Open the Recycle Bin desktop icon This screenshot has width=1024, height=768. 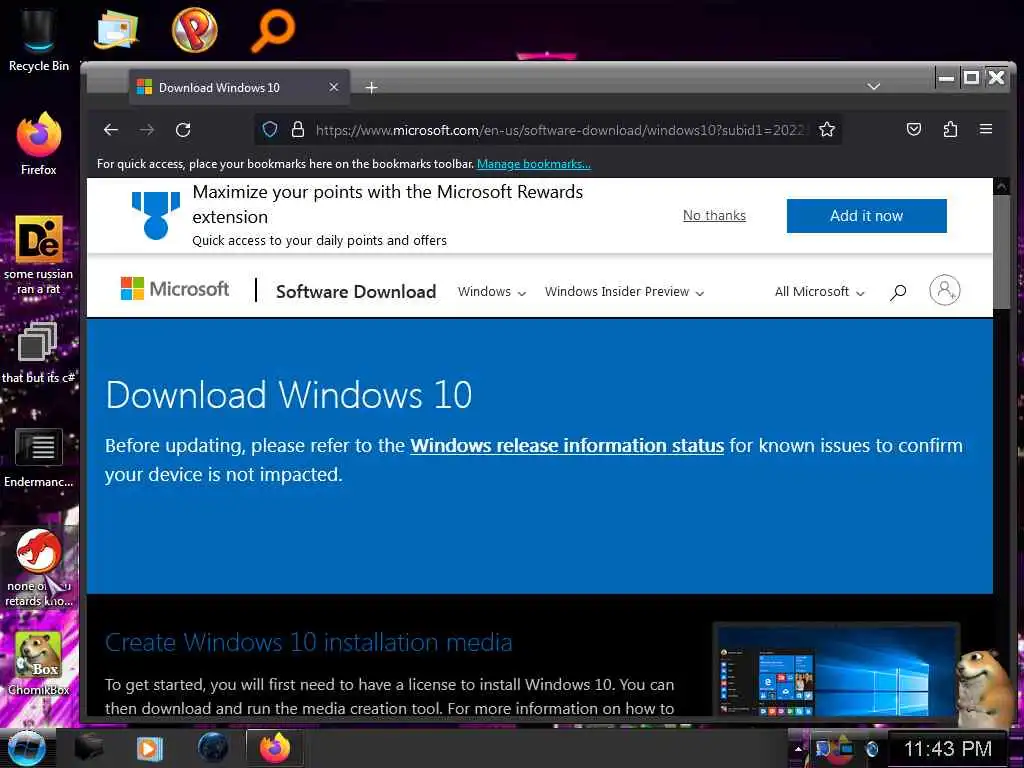click(x=39, y=39)
